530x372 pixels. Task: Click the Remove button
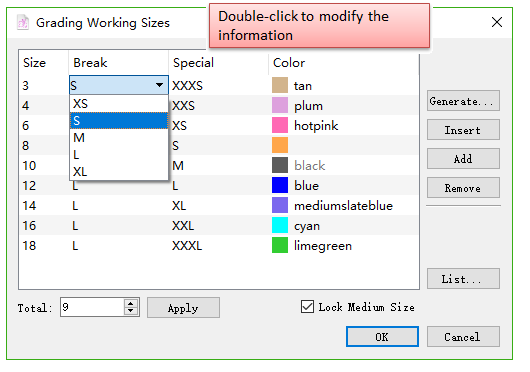point(463,188)
